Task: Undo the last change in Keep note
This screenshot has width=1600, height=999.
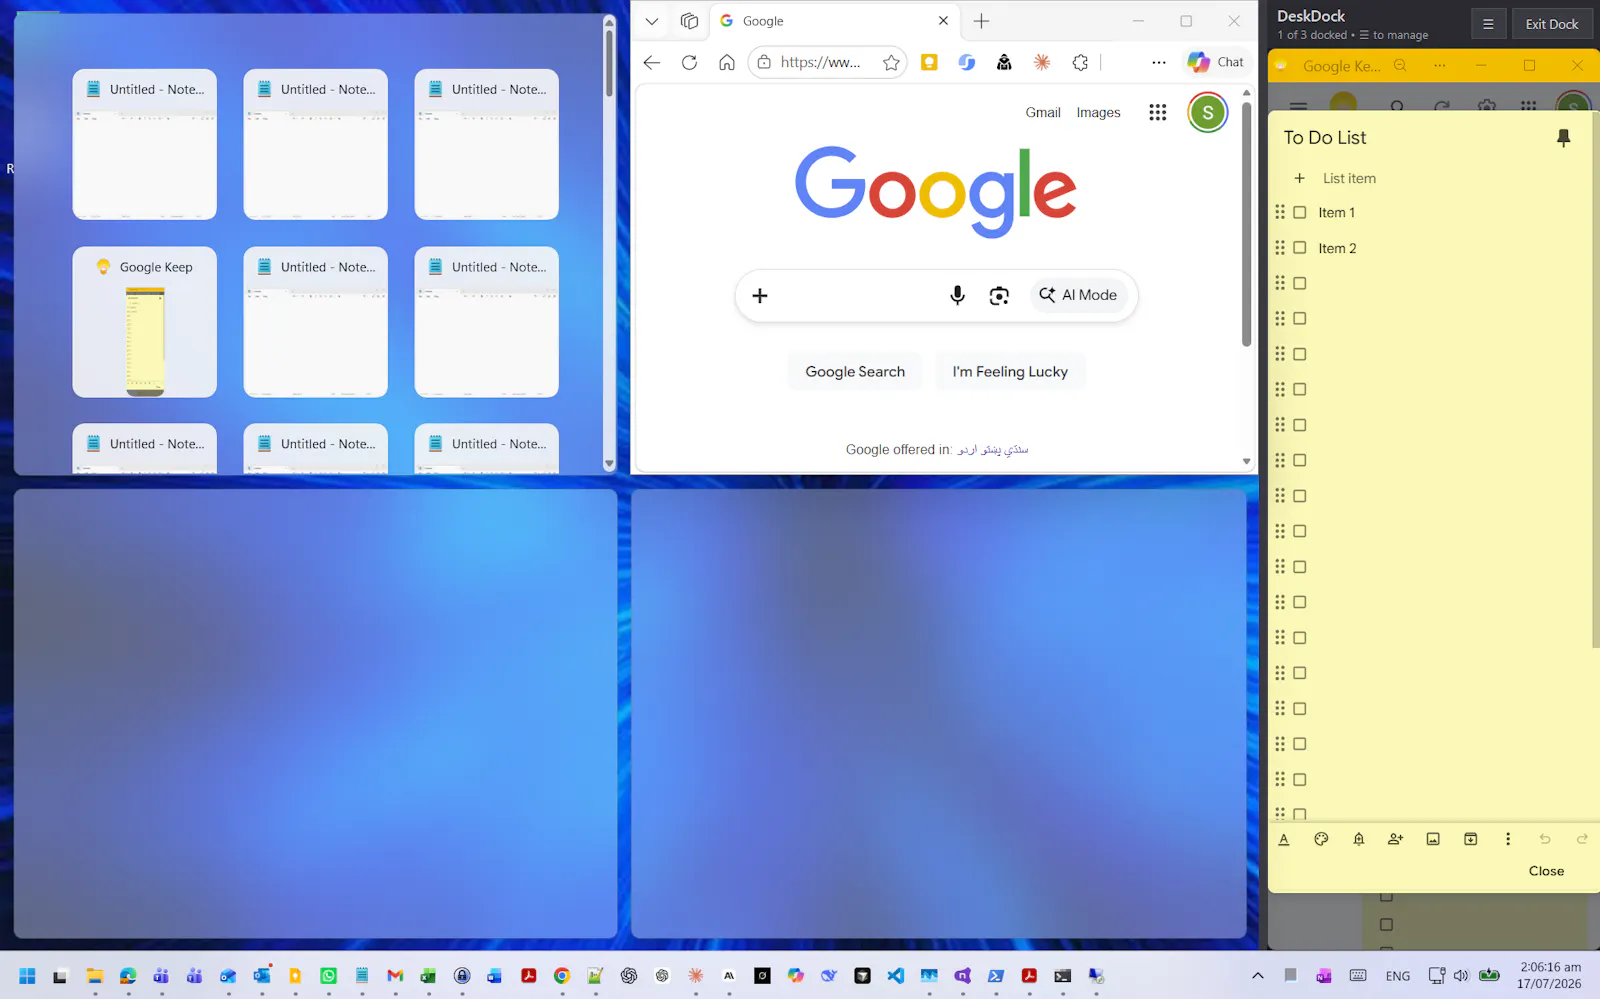Action: coord(1545,839)
